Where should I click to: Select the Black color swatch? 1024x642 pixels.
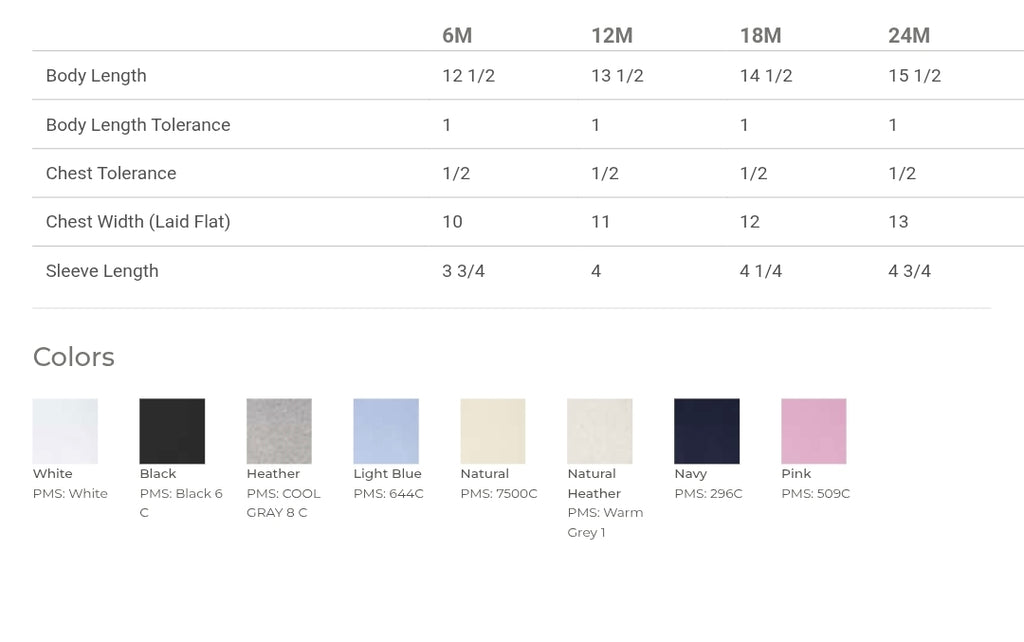pos(172,431)
